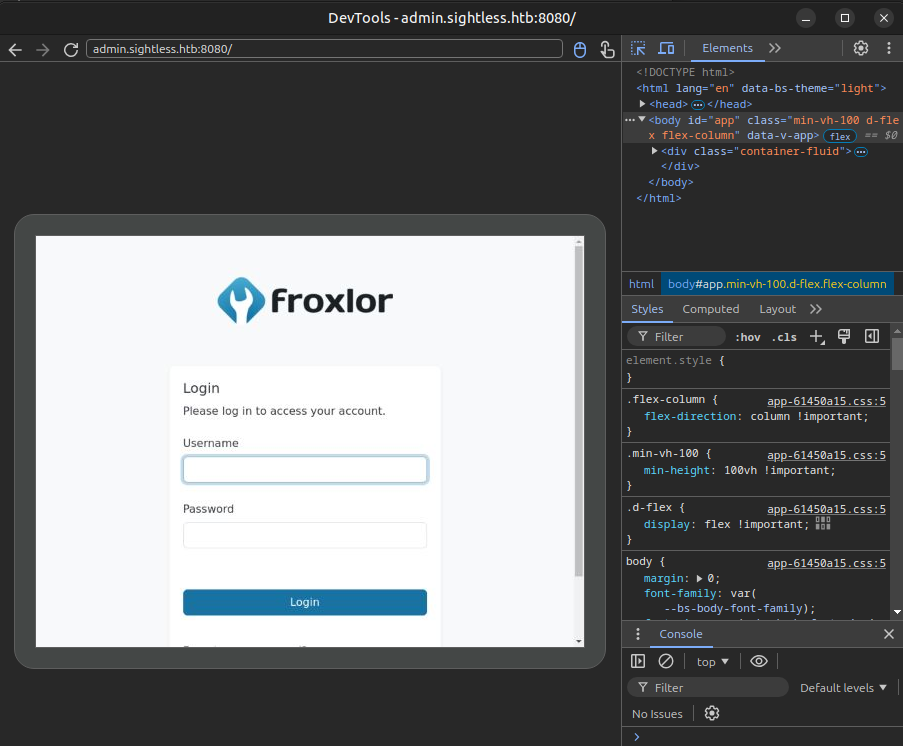Toggle the device toolbar icon
This screenshot has width=903, height=746.
tap(666, 48)
